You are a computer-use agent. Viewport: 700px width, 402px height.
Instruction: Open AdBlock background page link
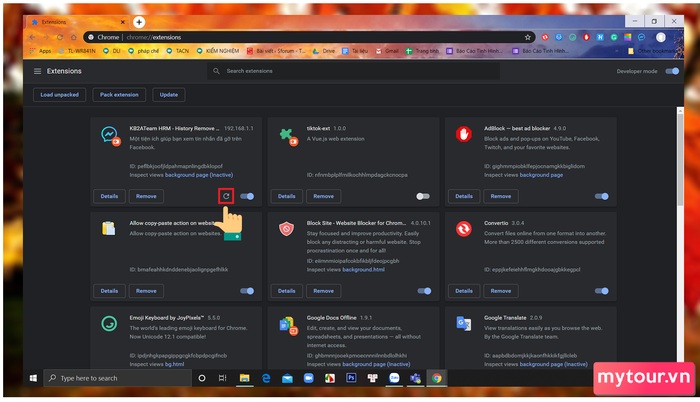coord(541,175)
